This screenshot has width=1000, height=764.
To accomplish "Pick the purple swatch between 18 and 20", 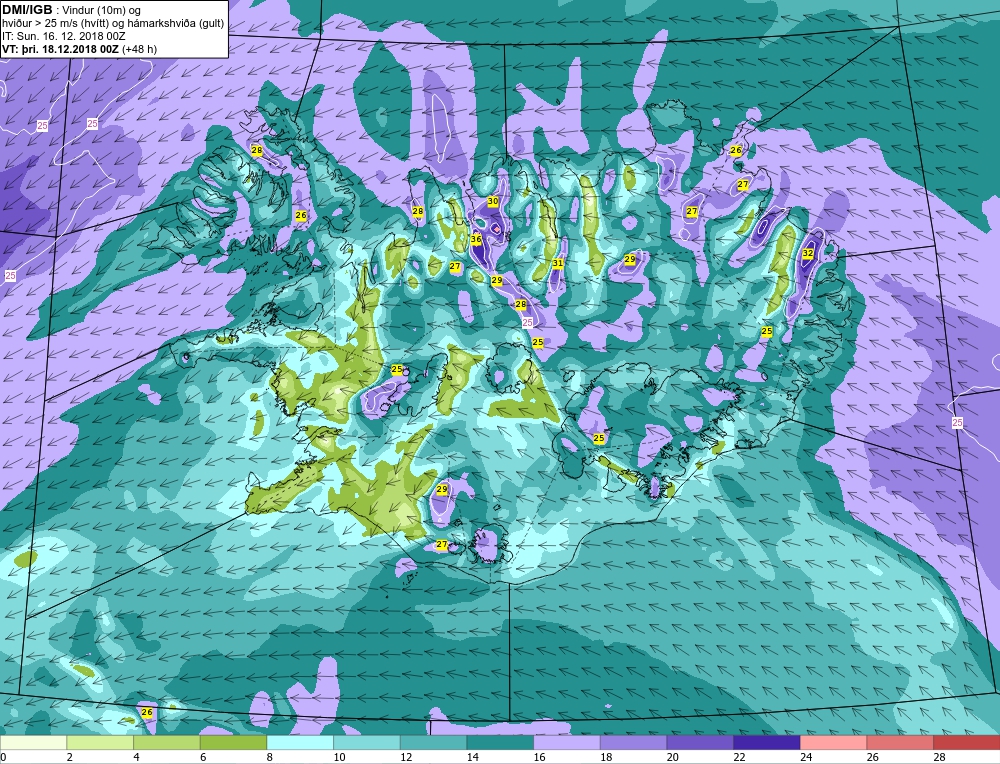I will pos(633,742).
